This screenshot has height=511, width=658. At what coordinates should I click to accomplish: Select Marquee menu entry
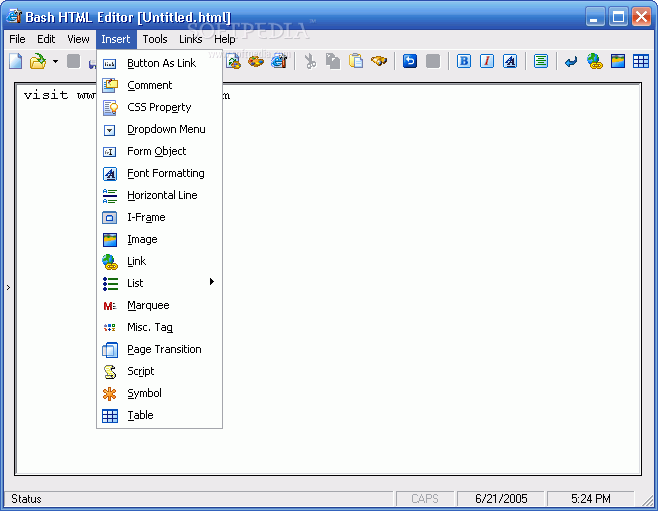159,305
